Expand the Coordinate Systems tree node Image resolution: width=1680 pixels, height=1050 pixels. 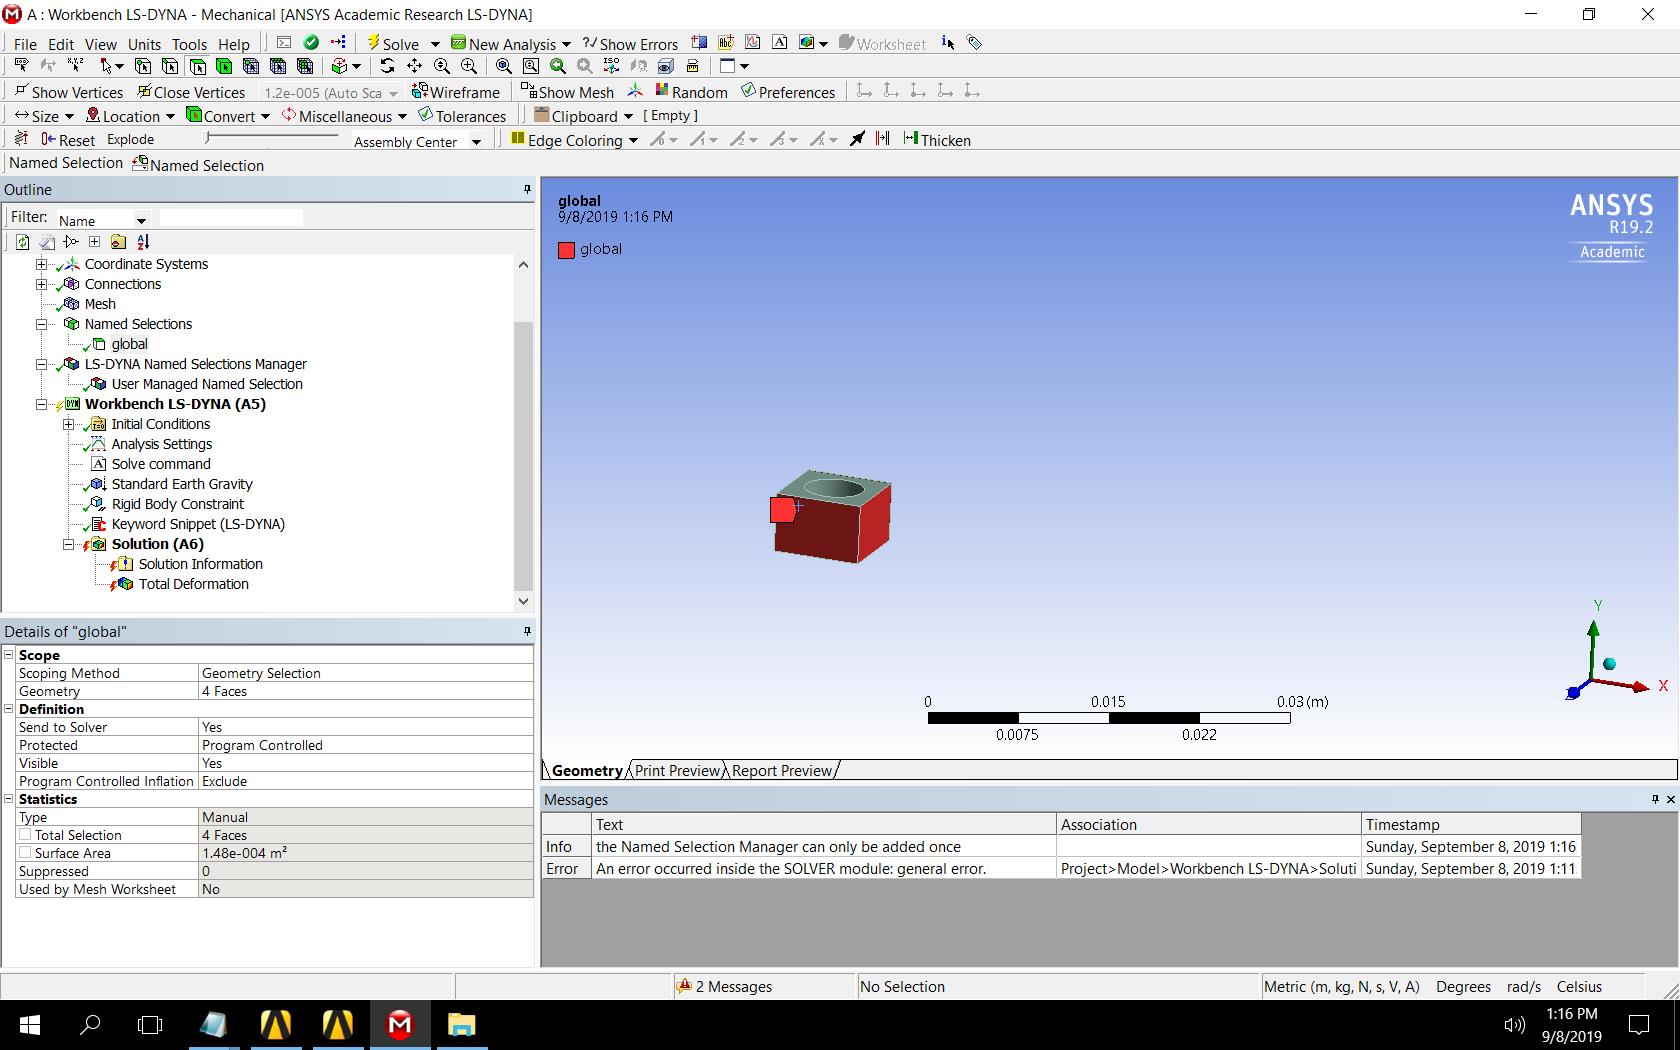[x=42, y=264]
